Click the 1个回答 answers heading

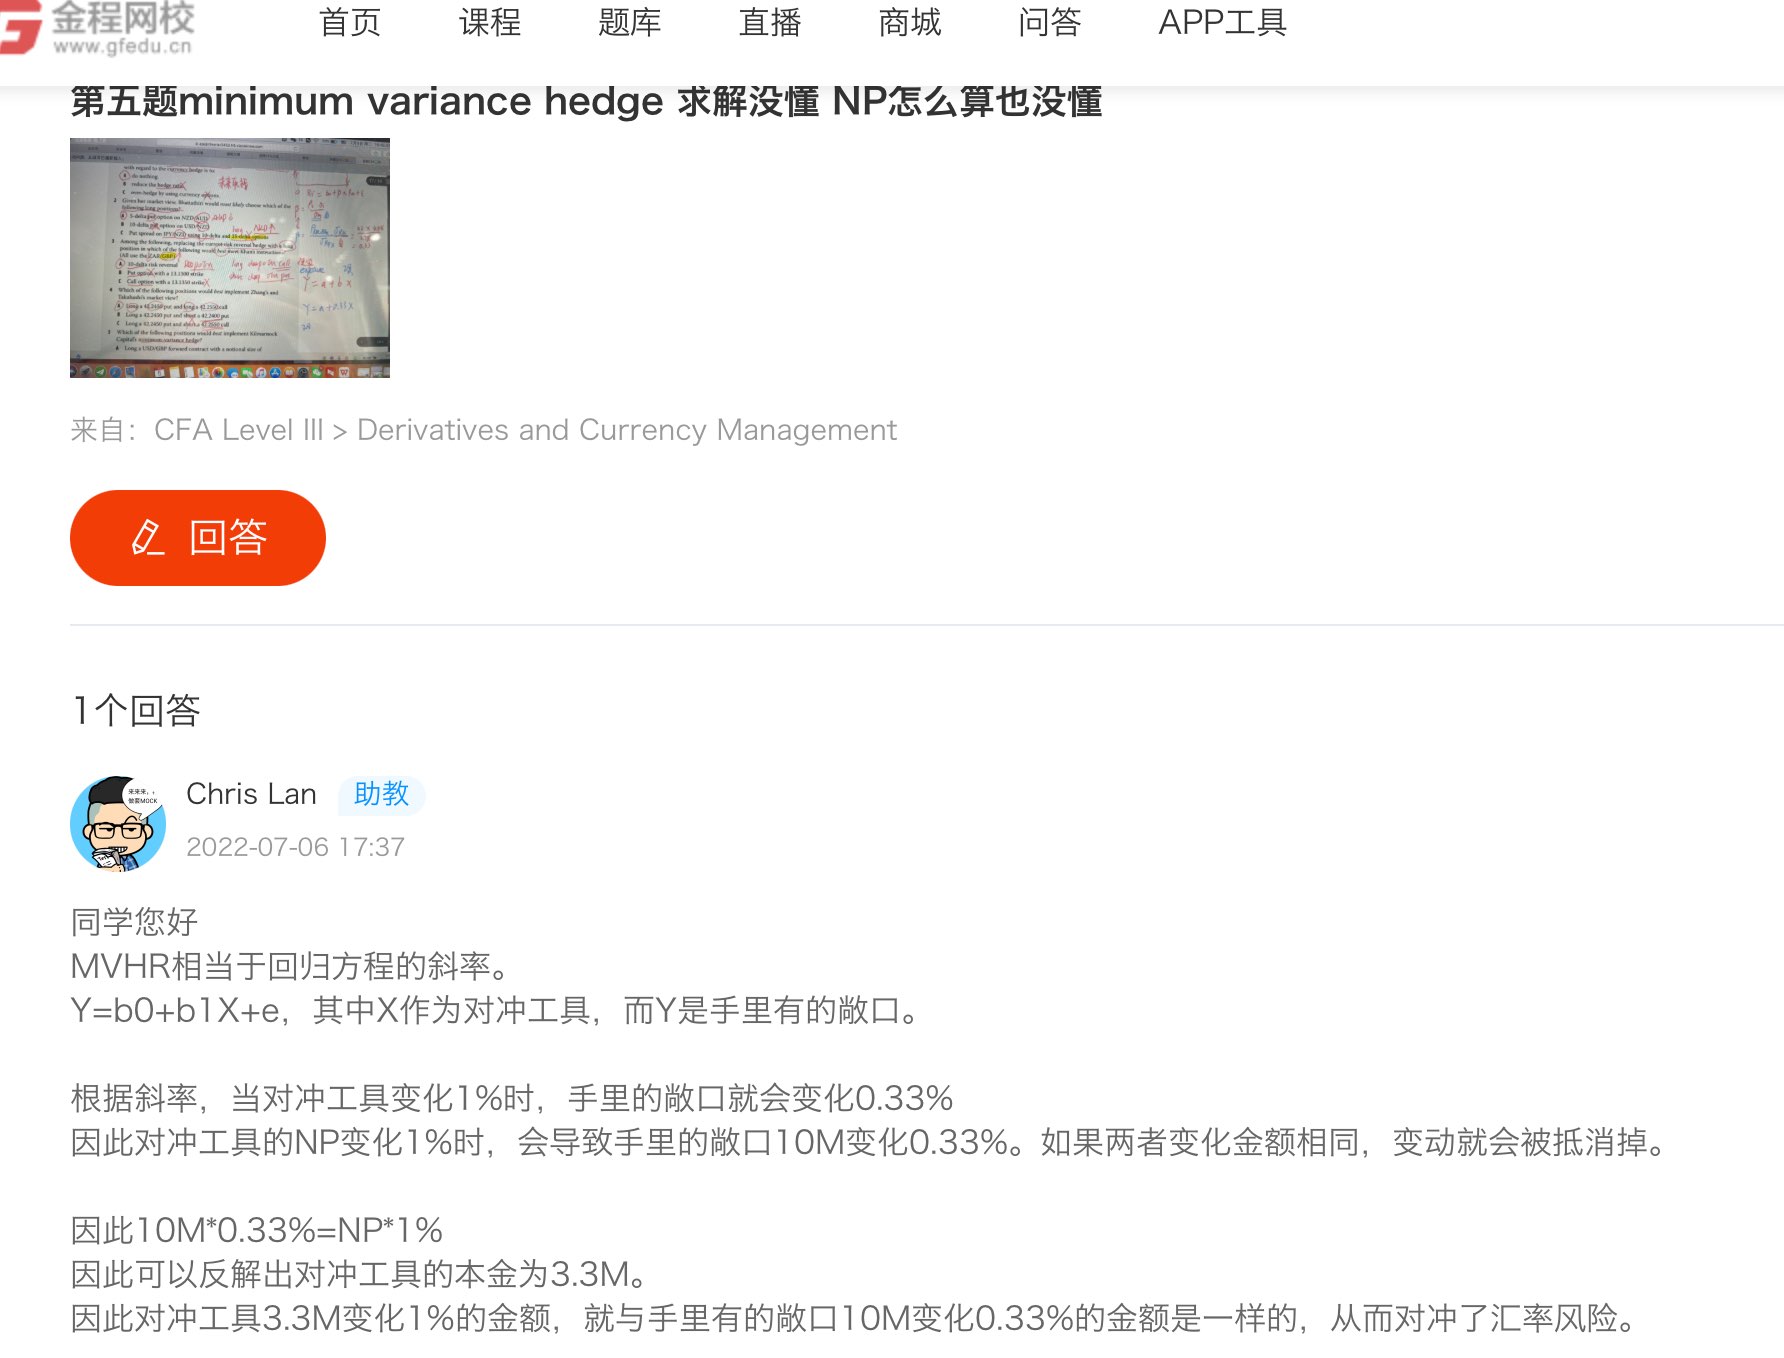[136, 711]
